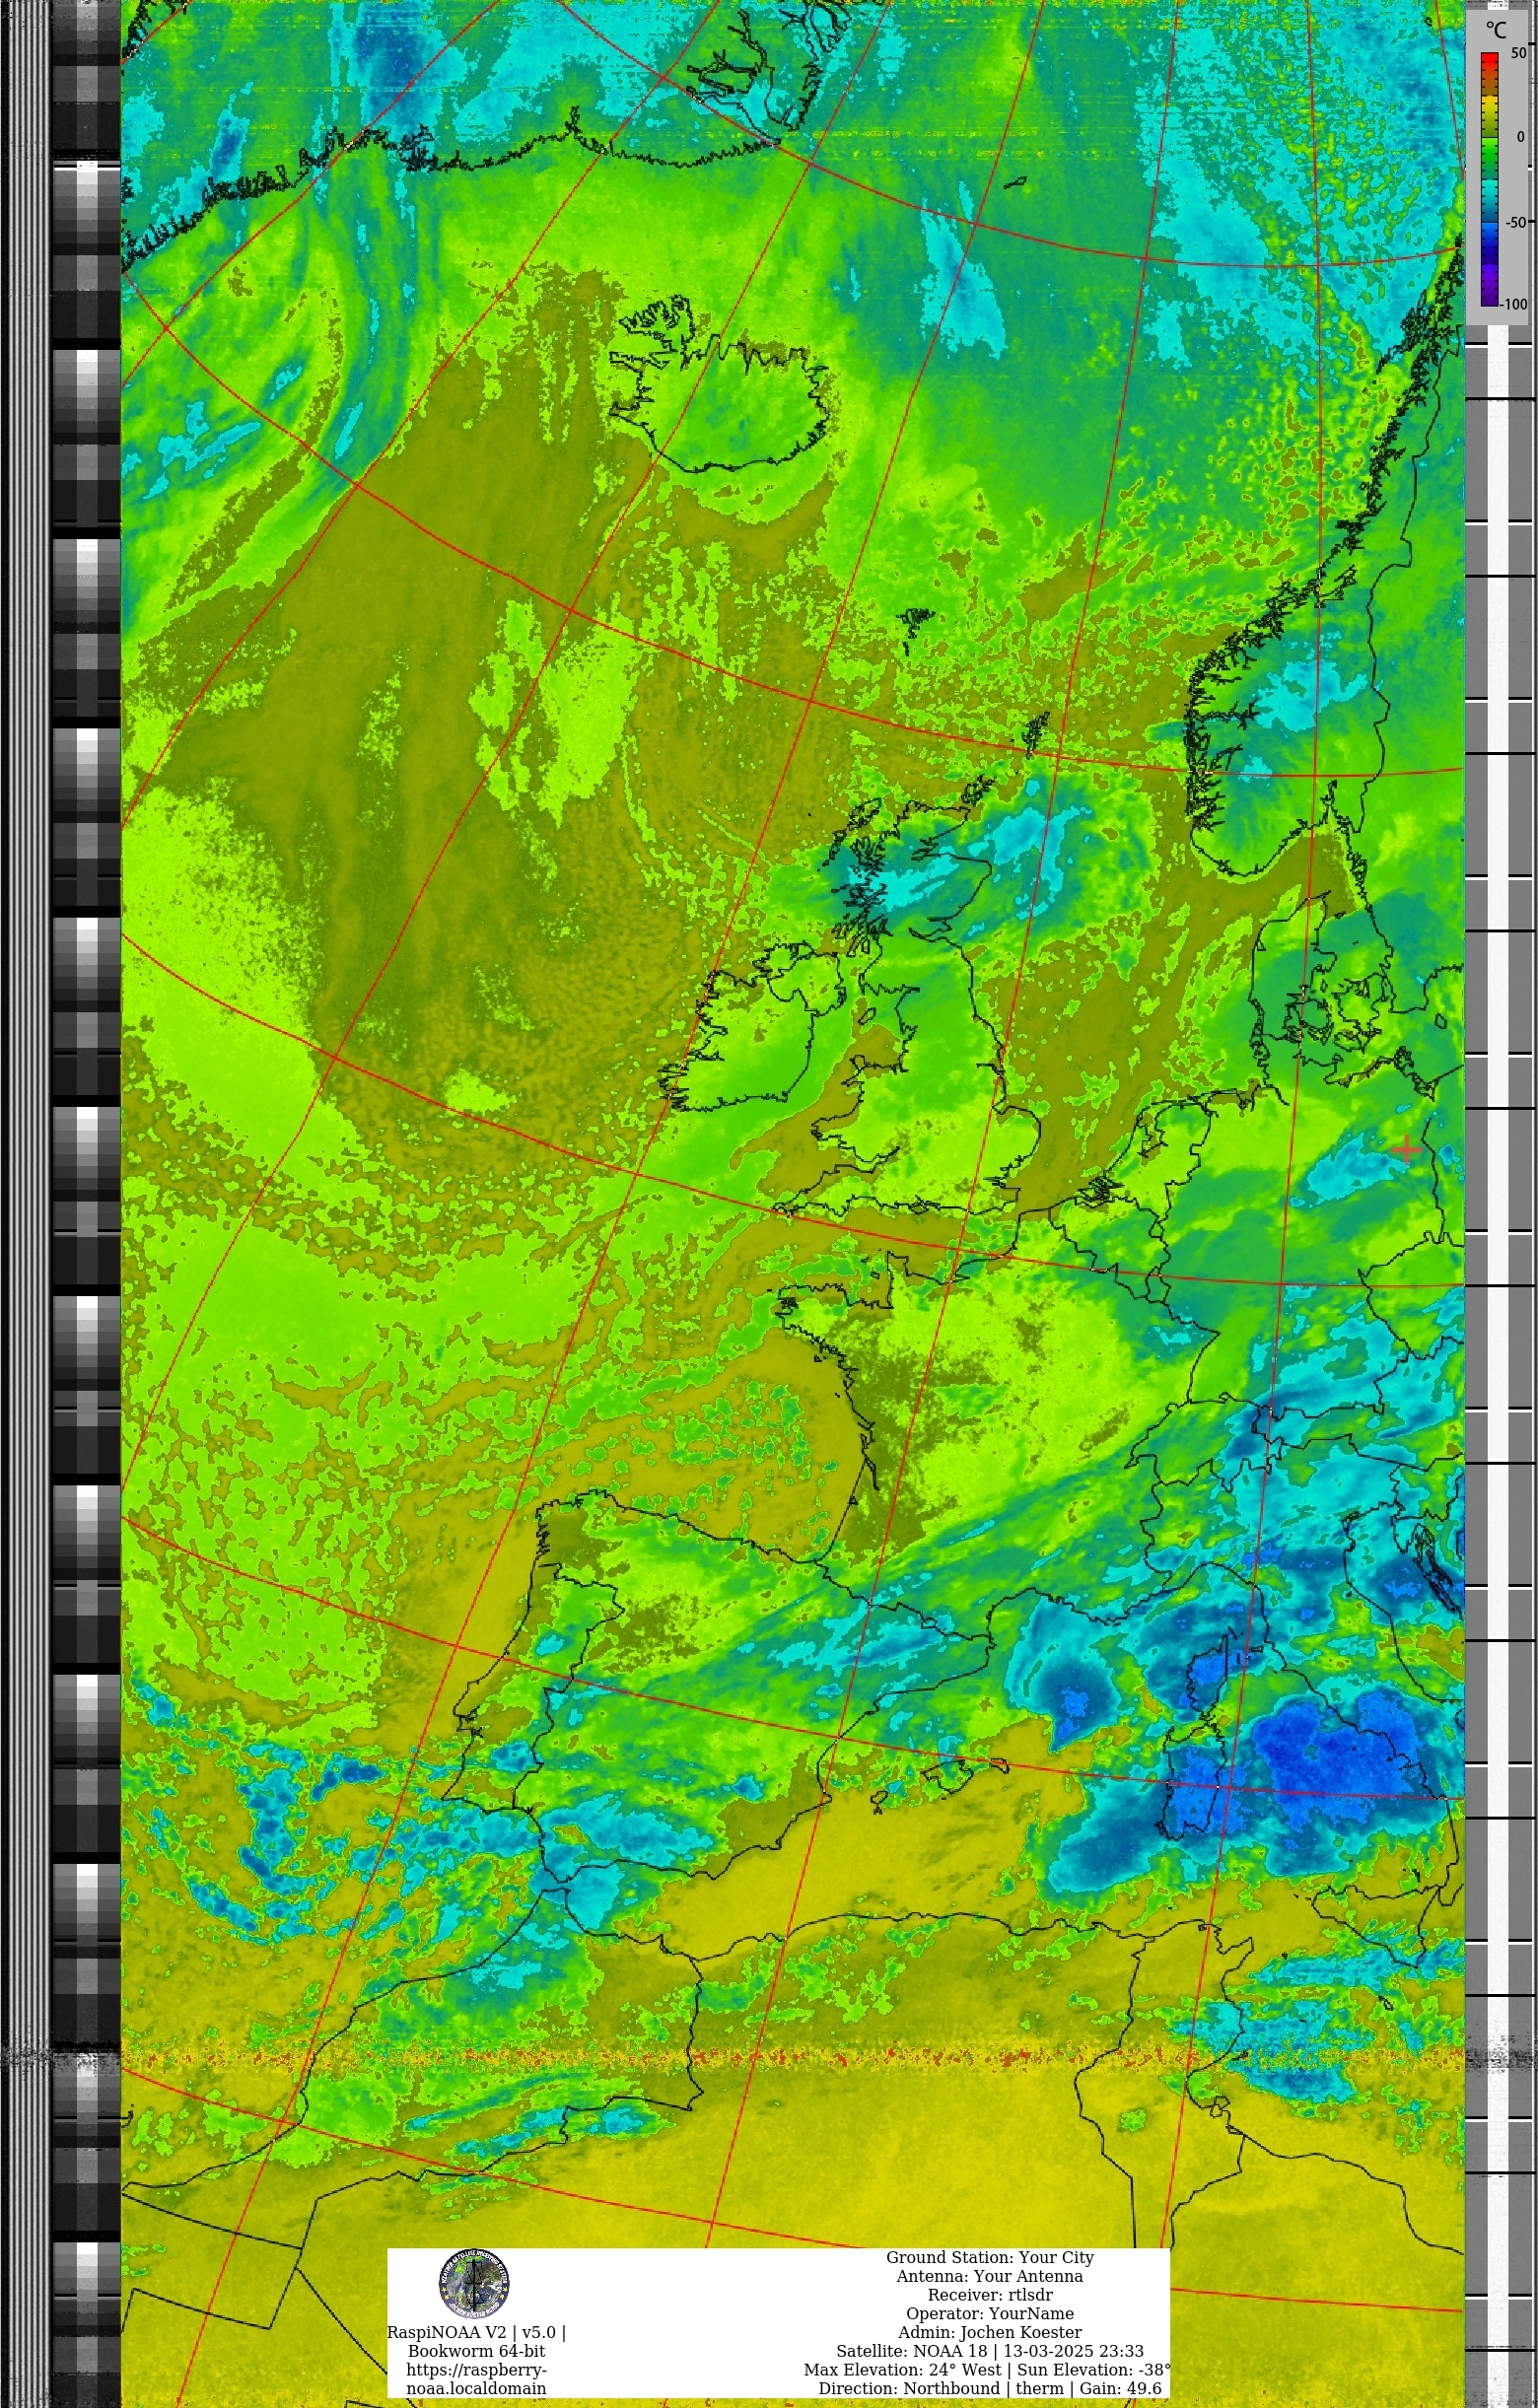1538x2408 pixels.
Task: Open the https://raspberry-noaa.localdomain link text
Action: (476, 2379)
